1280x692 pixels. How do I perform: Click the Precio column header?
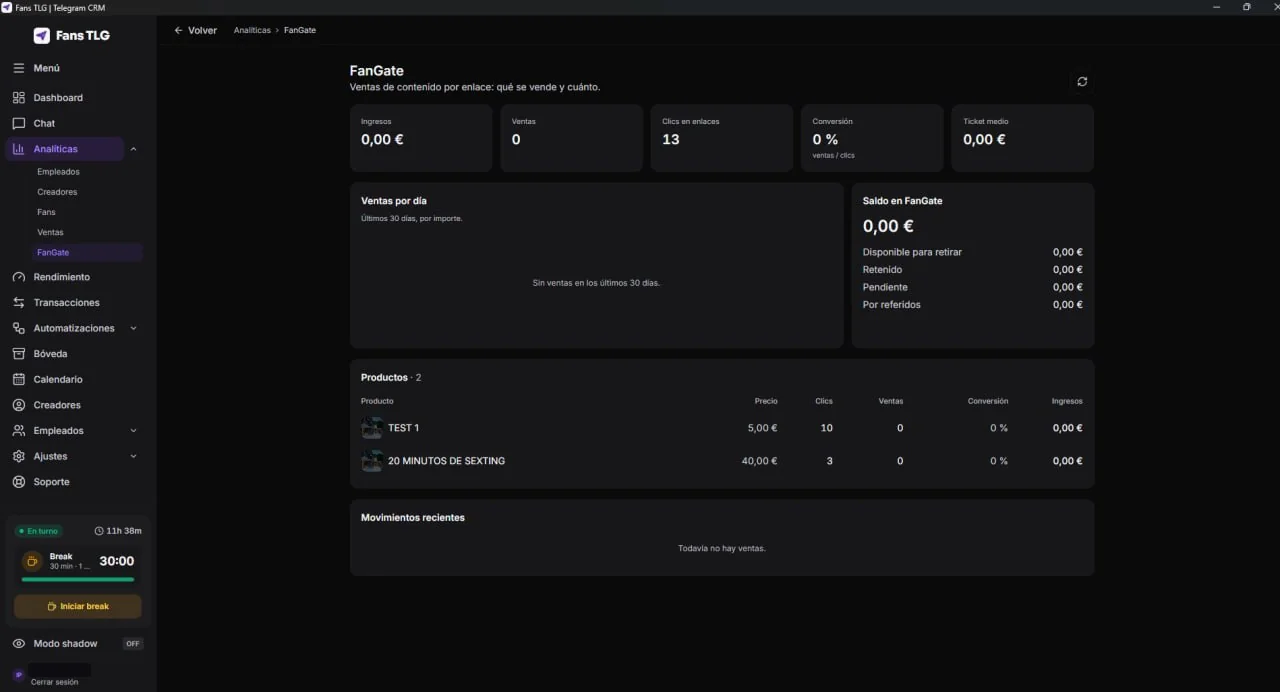[766, 401]
